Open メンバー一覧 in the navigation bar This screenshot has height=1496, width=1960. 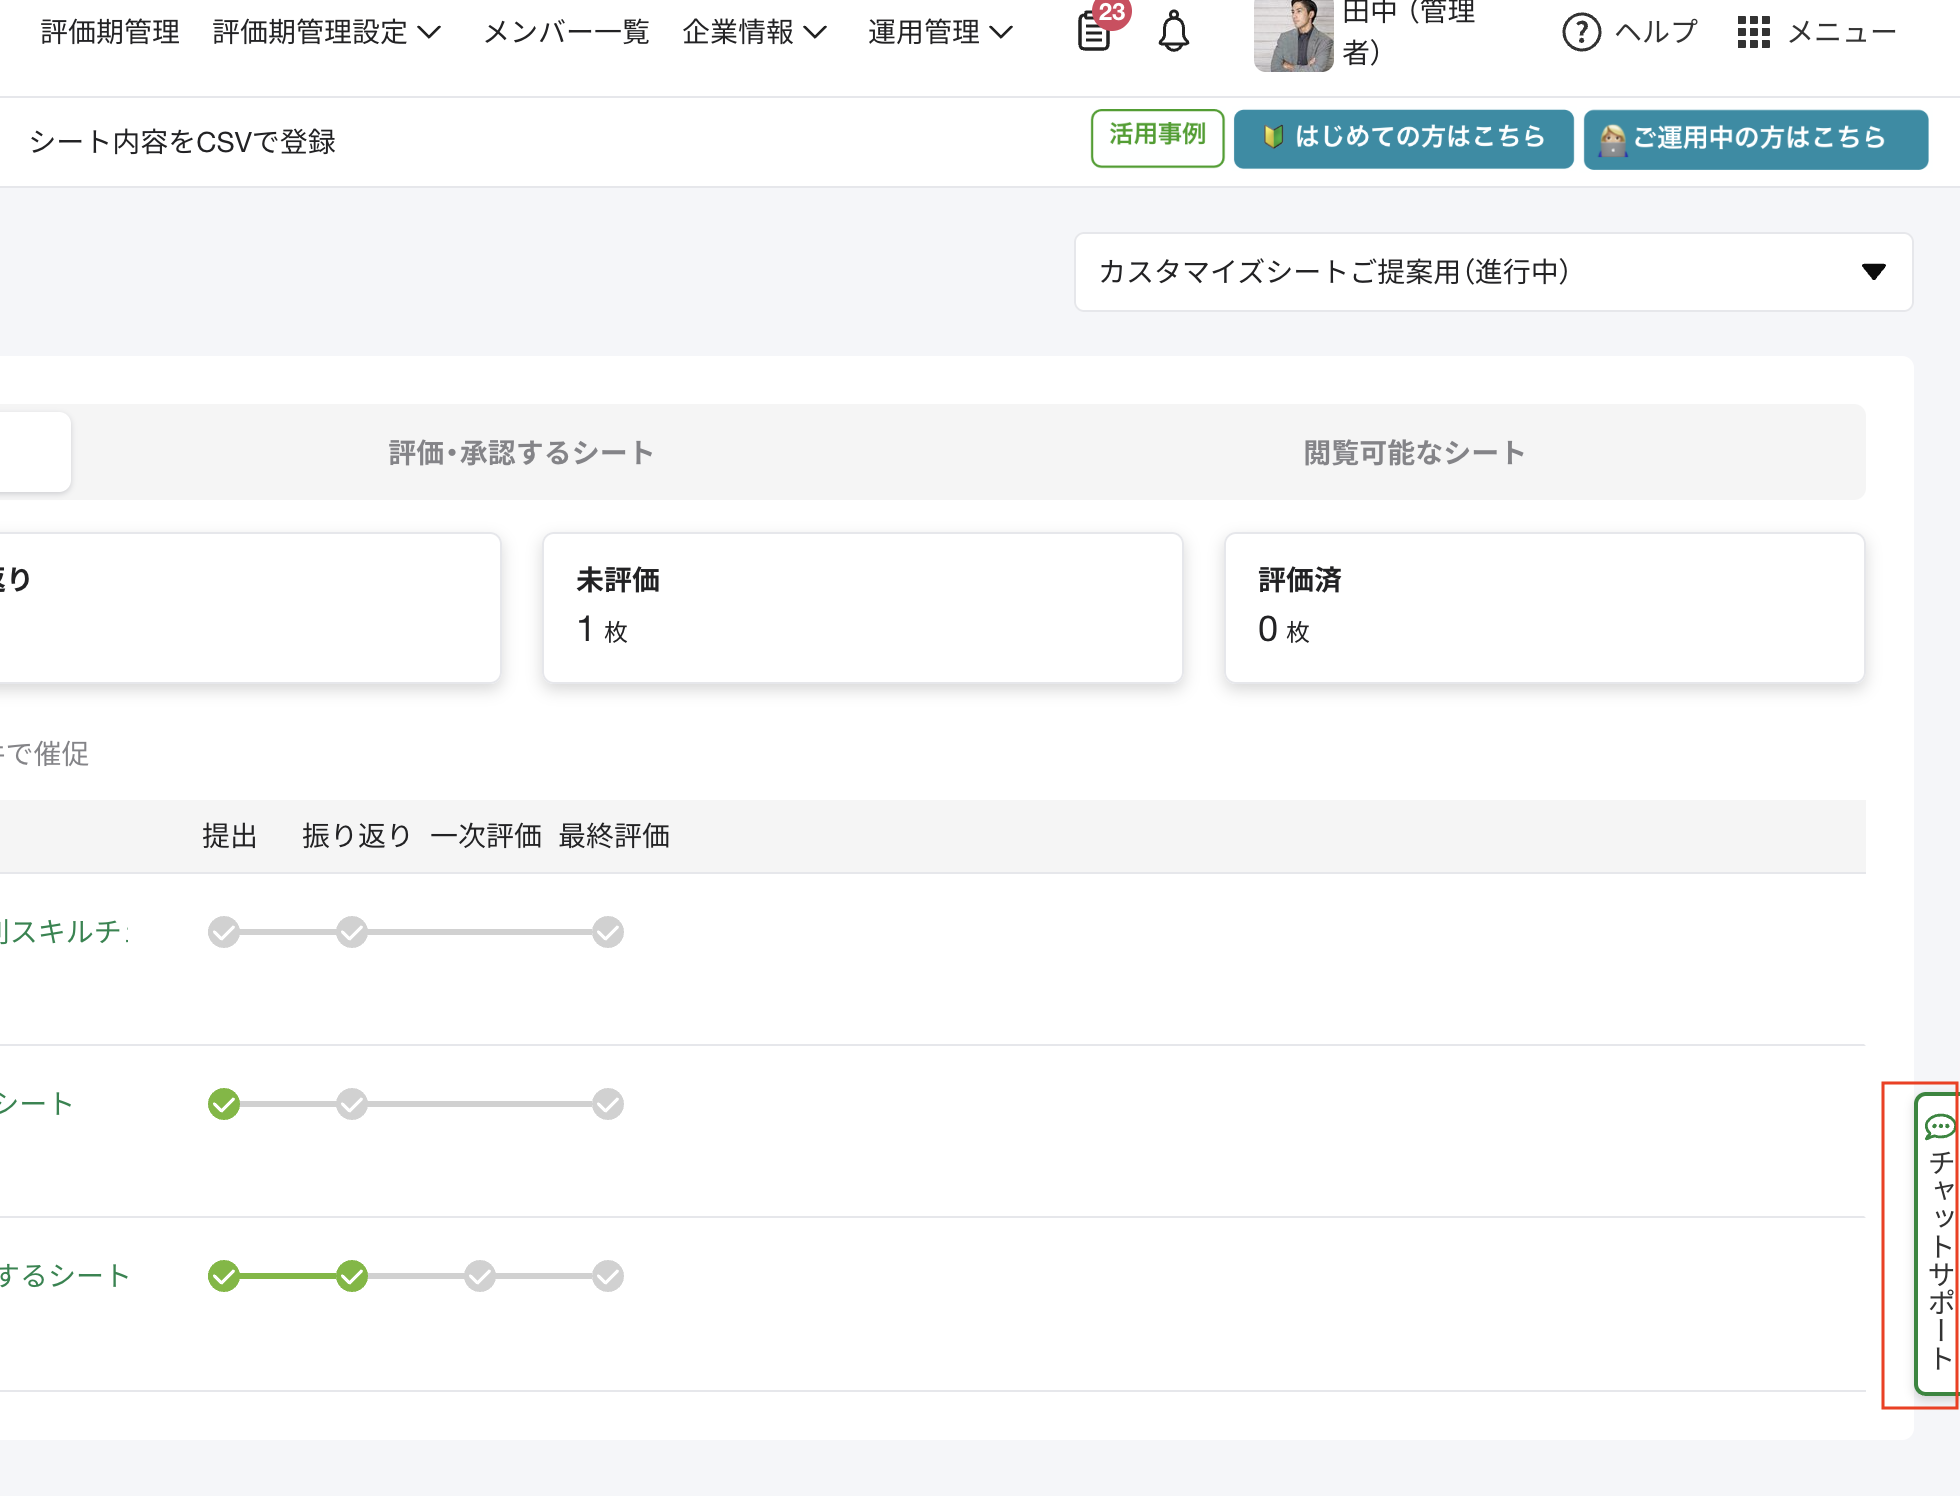point(566,32)
